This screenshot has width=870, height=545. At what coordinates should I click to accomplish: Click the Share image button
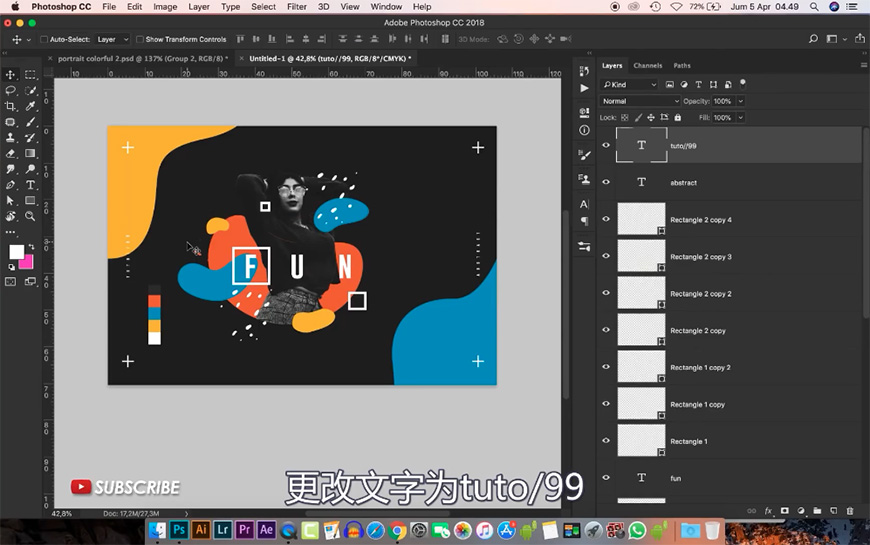pyautogui.click(x=859, y=39)
